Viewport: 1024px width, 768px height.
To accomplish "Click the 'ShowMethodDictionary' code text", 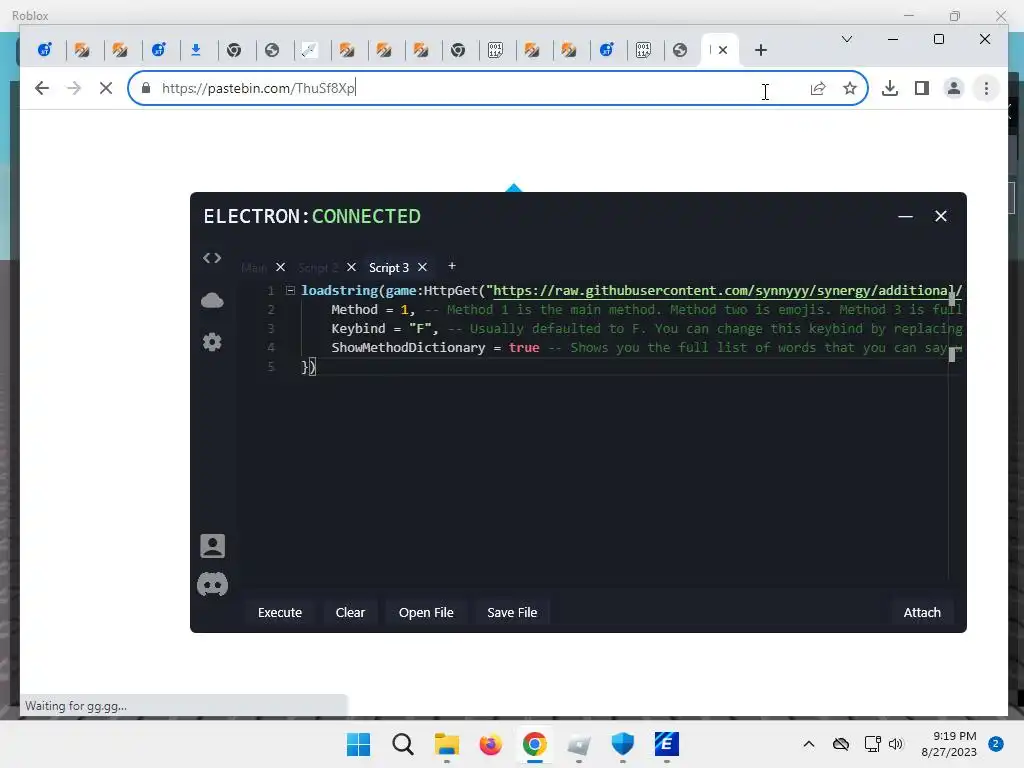I will coord(408,347).
